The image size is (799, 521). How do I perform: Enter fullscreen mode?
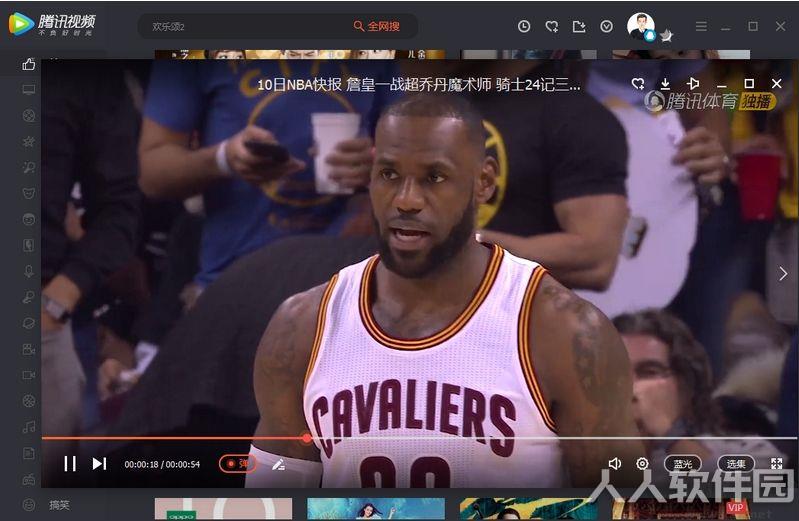tap(777, 463)
